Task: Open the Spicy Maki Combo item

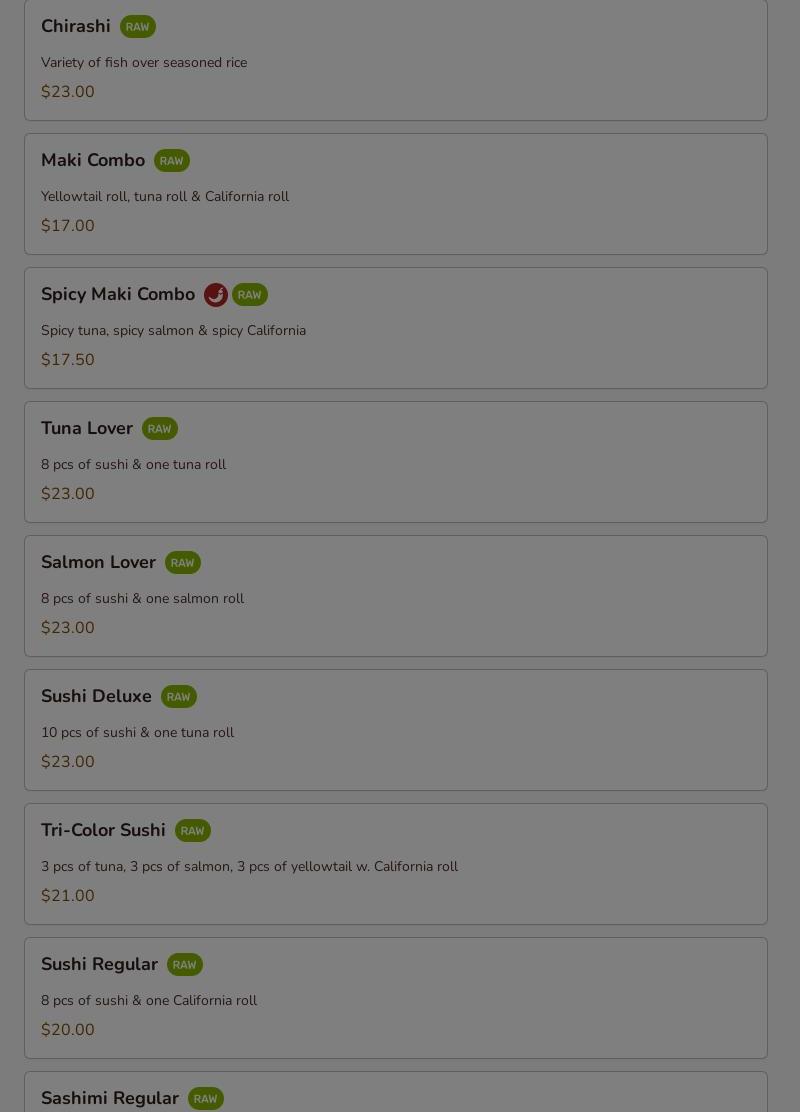Action: (396, 328)
